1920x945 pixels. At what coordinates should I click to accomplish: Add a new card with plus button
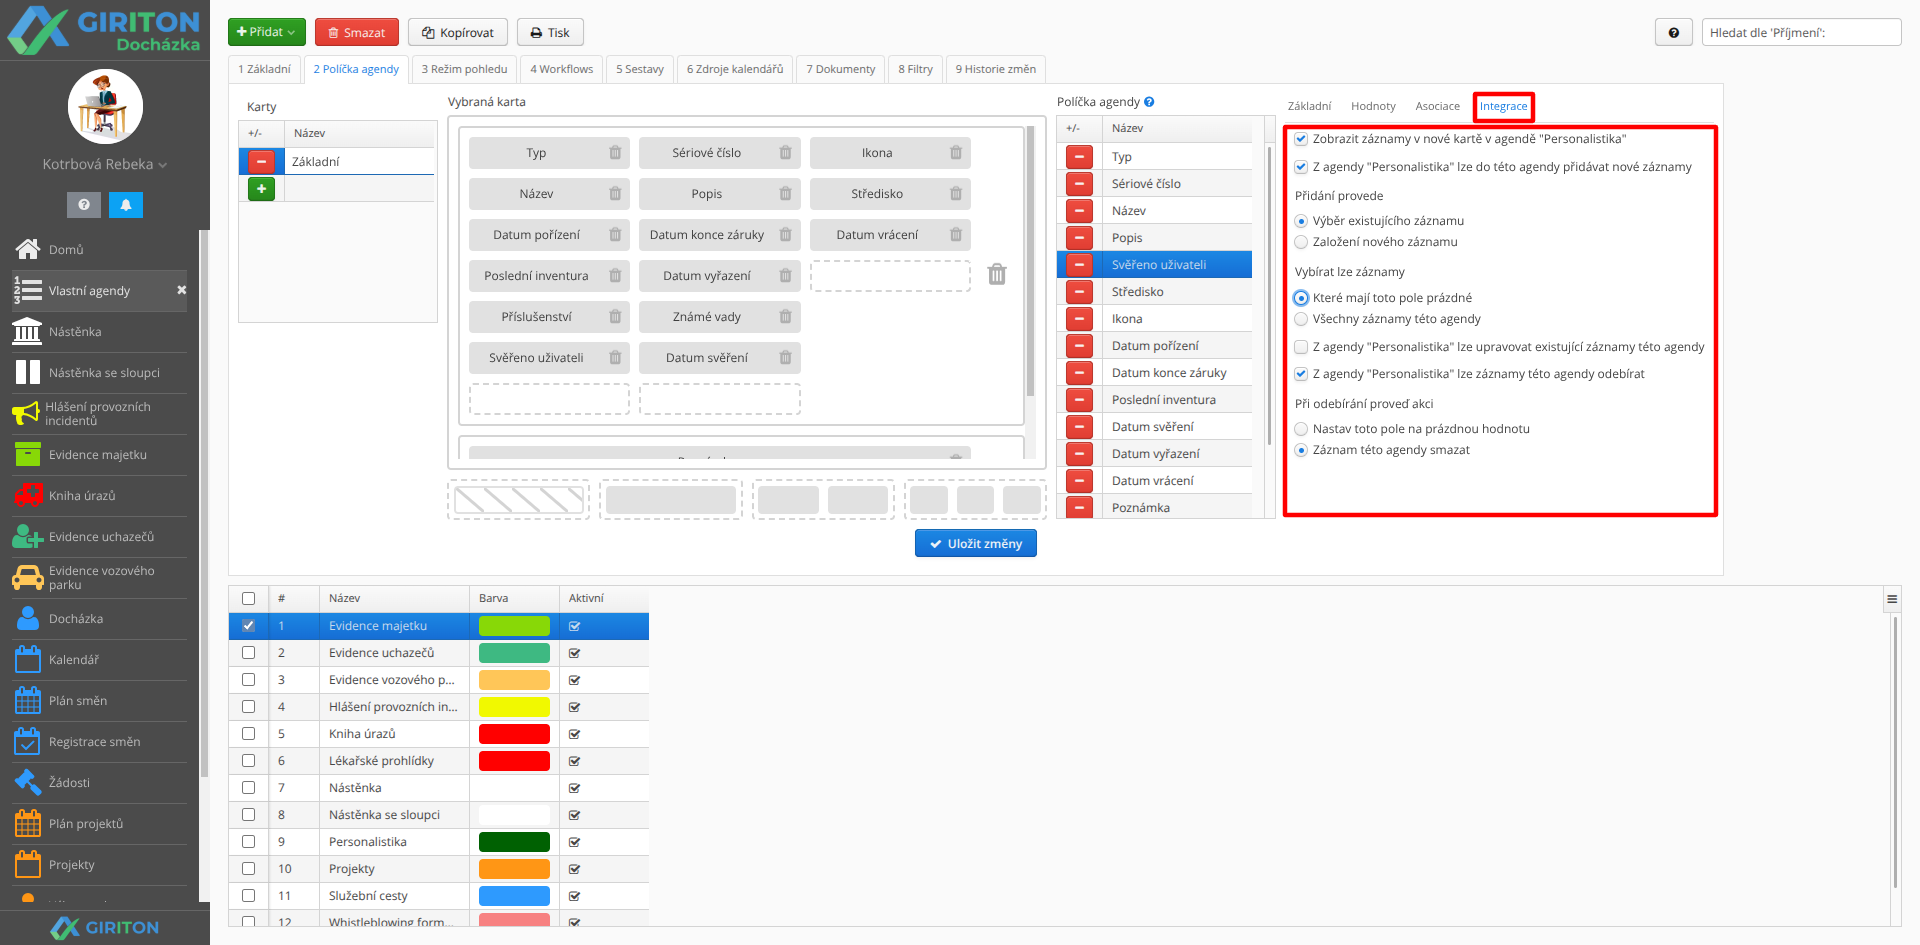(261, 188)
